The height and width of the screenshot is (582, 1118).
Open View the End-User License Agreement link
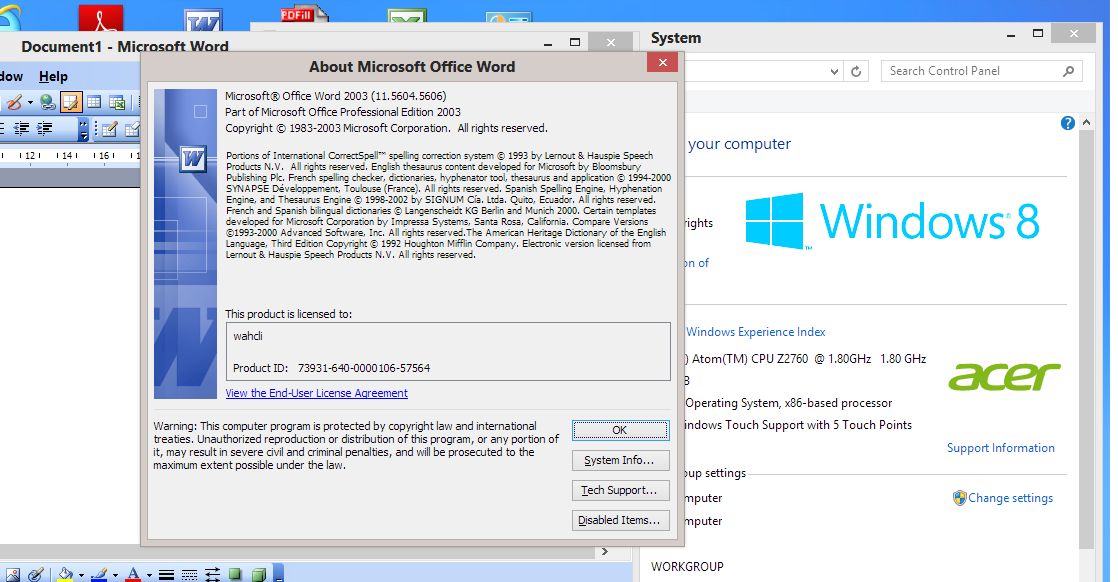click(317, 393)
